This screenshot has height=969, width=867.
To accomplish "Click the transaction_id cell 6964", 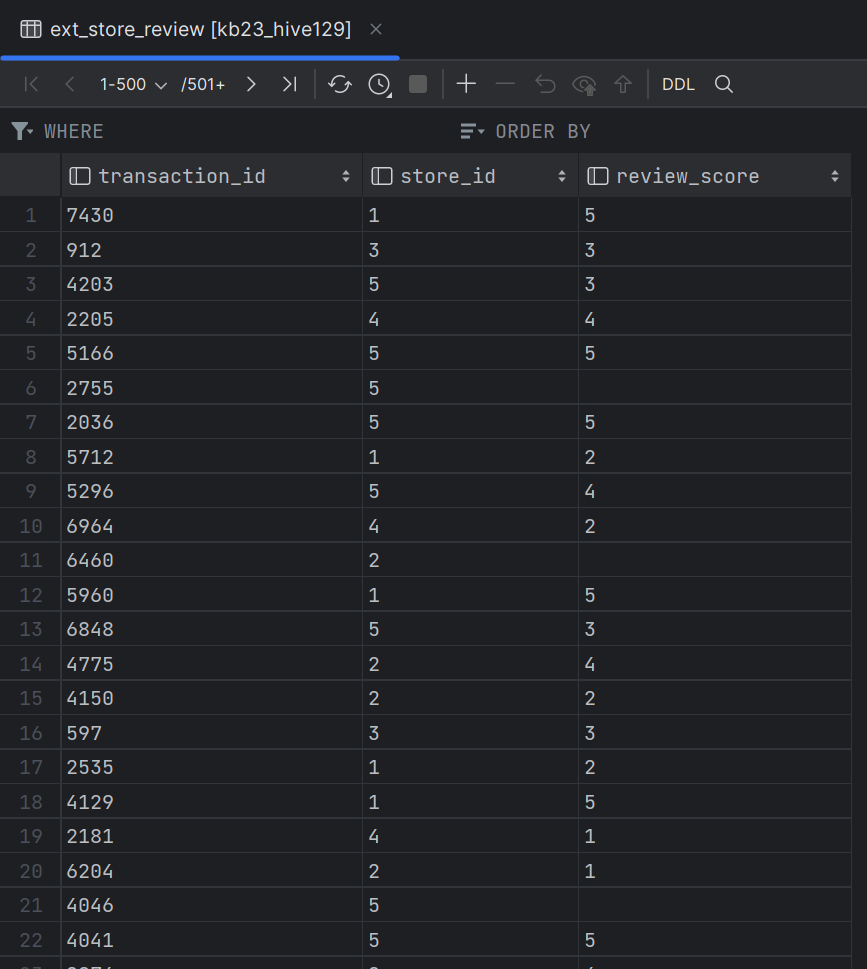I will pos(211,526).
